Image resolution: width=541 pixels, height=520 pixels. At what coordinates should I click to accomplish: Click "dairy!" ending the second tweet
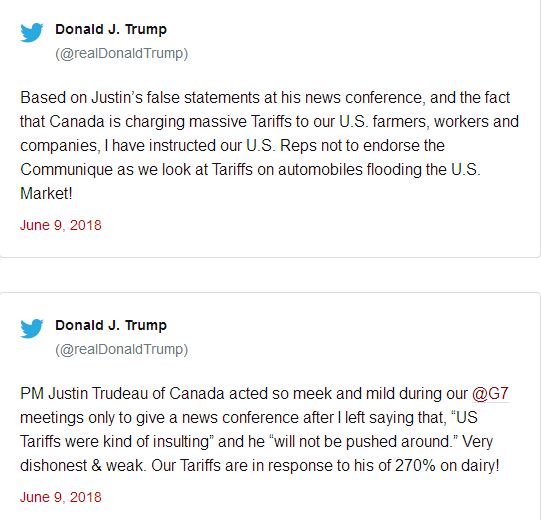click(x=480, y=466)
